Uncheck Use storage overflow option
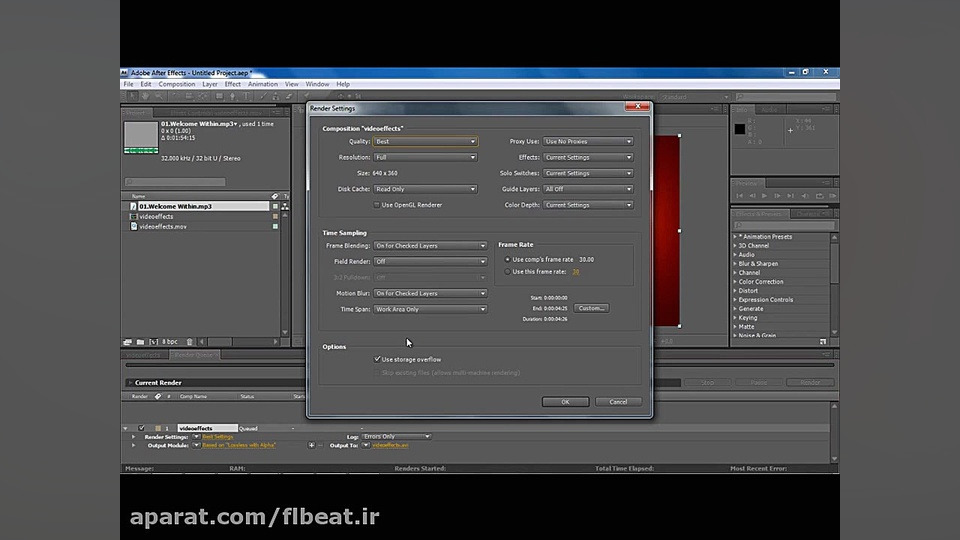The image size is (960, 540). [376, 359]
